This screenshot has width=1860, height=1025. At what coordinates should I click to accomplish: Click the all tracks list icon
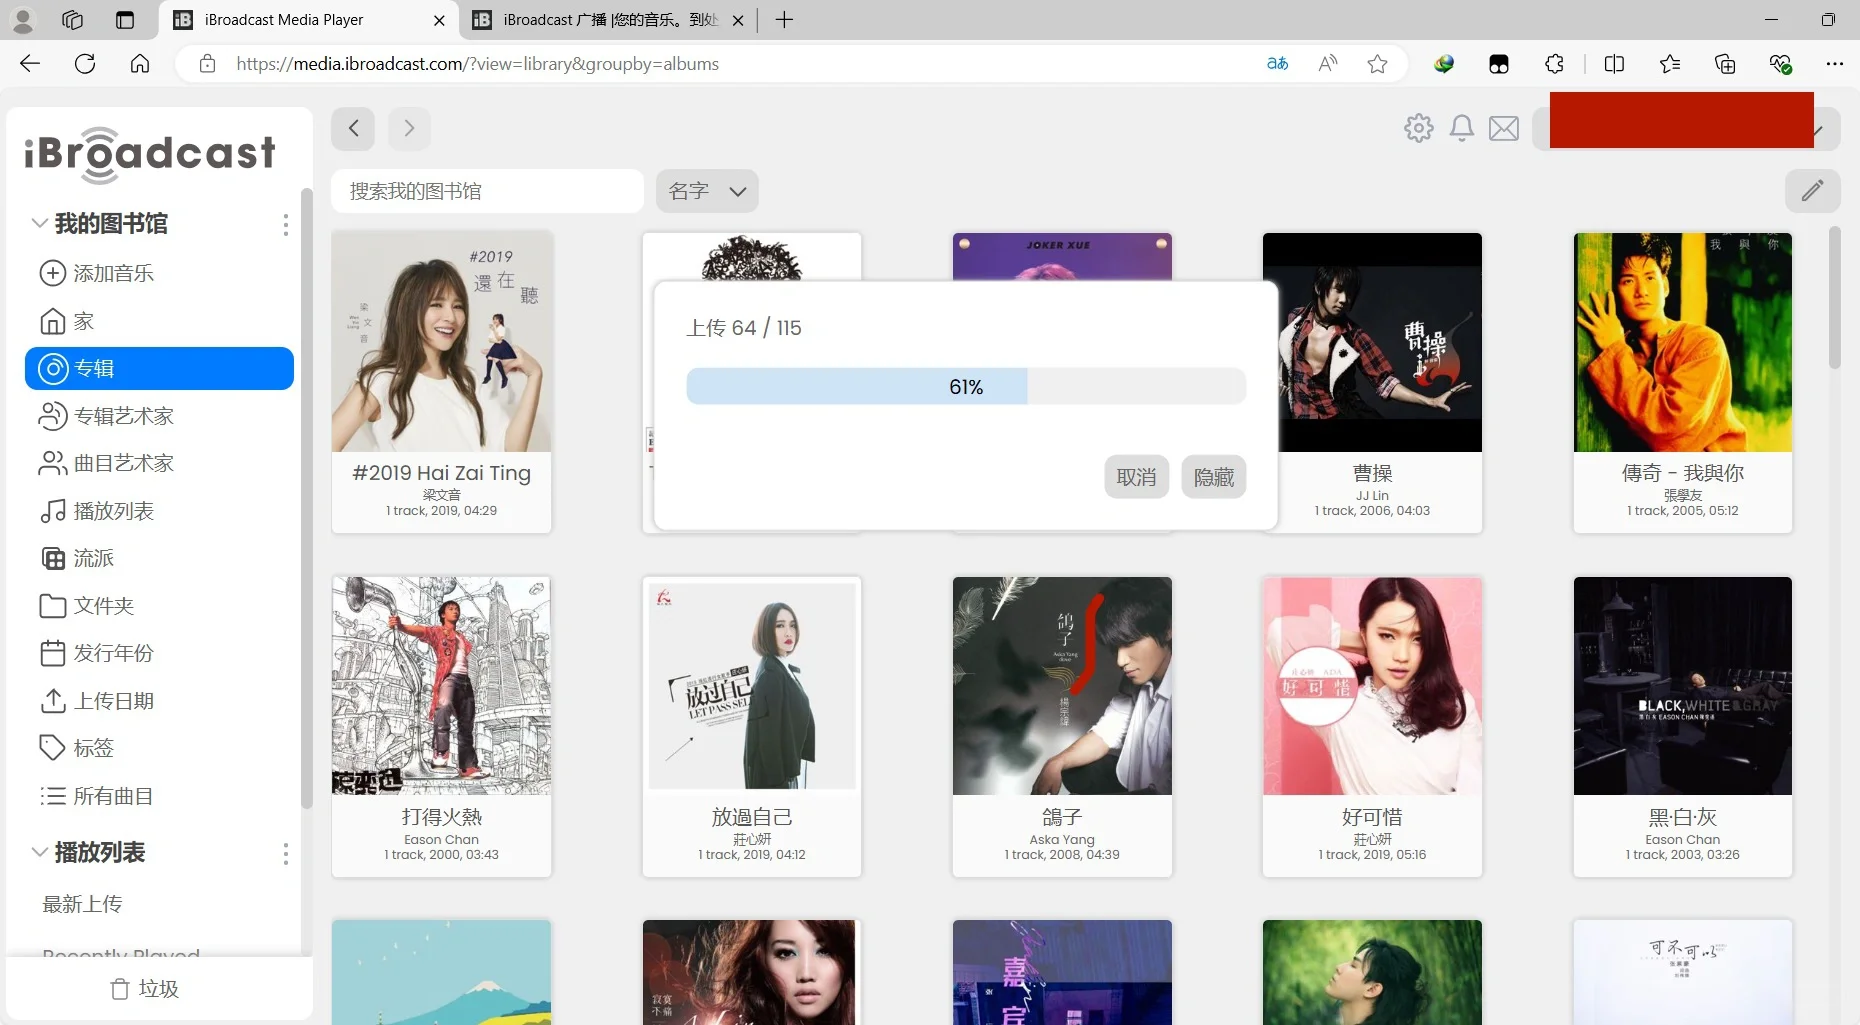pos(52,796)
